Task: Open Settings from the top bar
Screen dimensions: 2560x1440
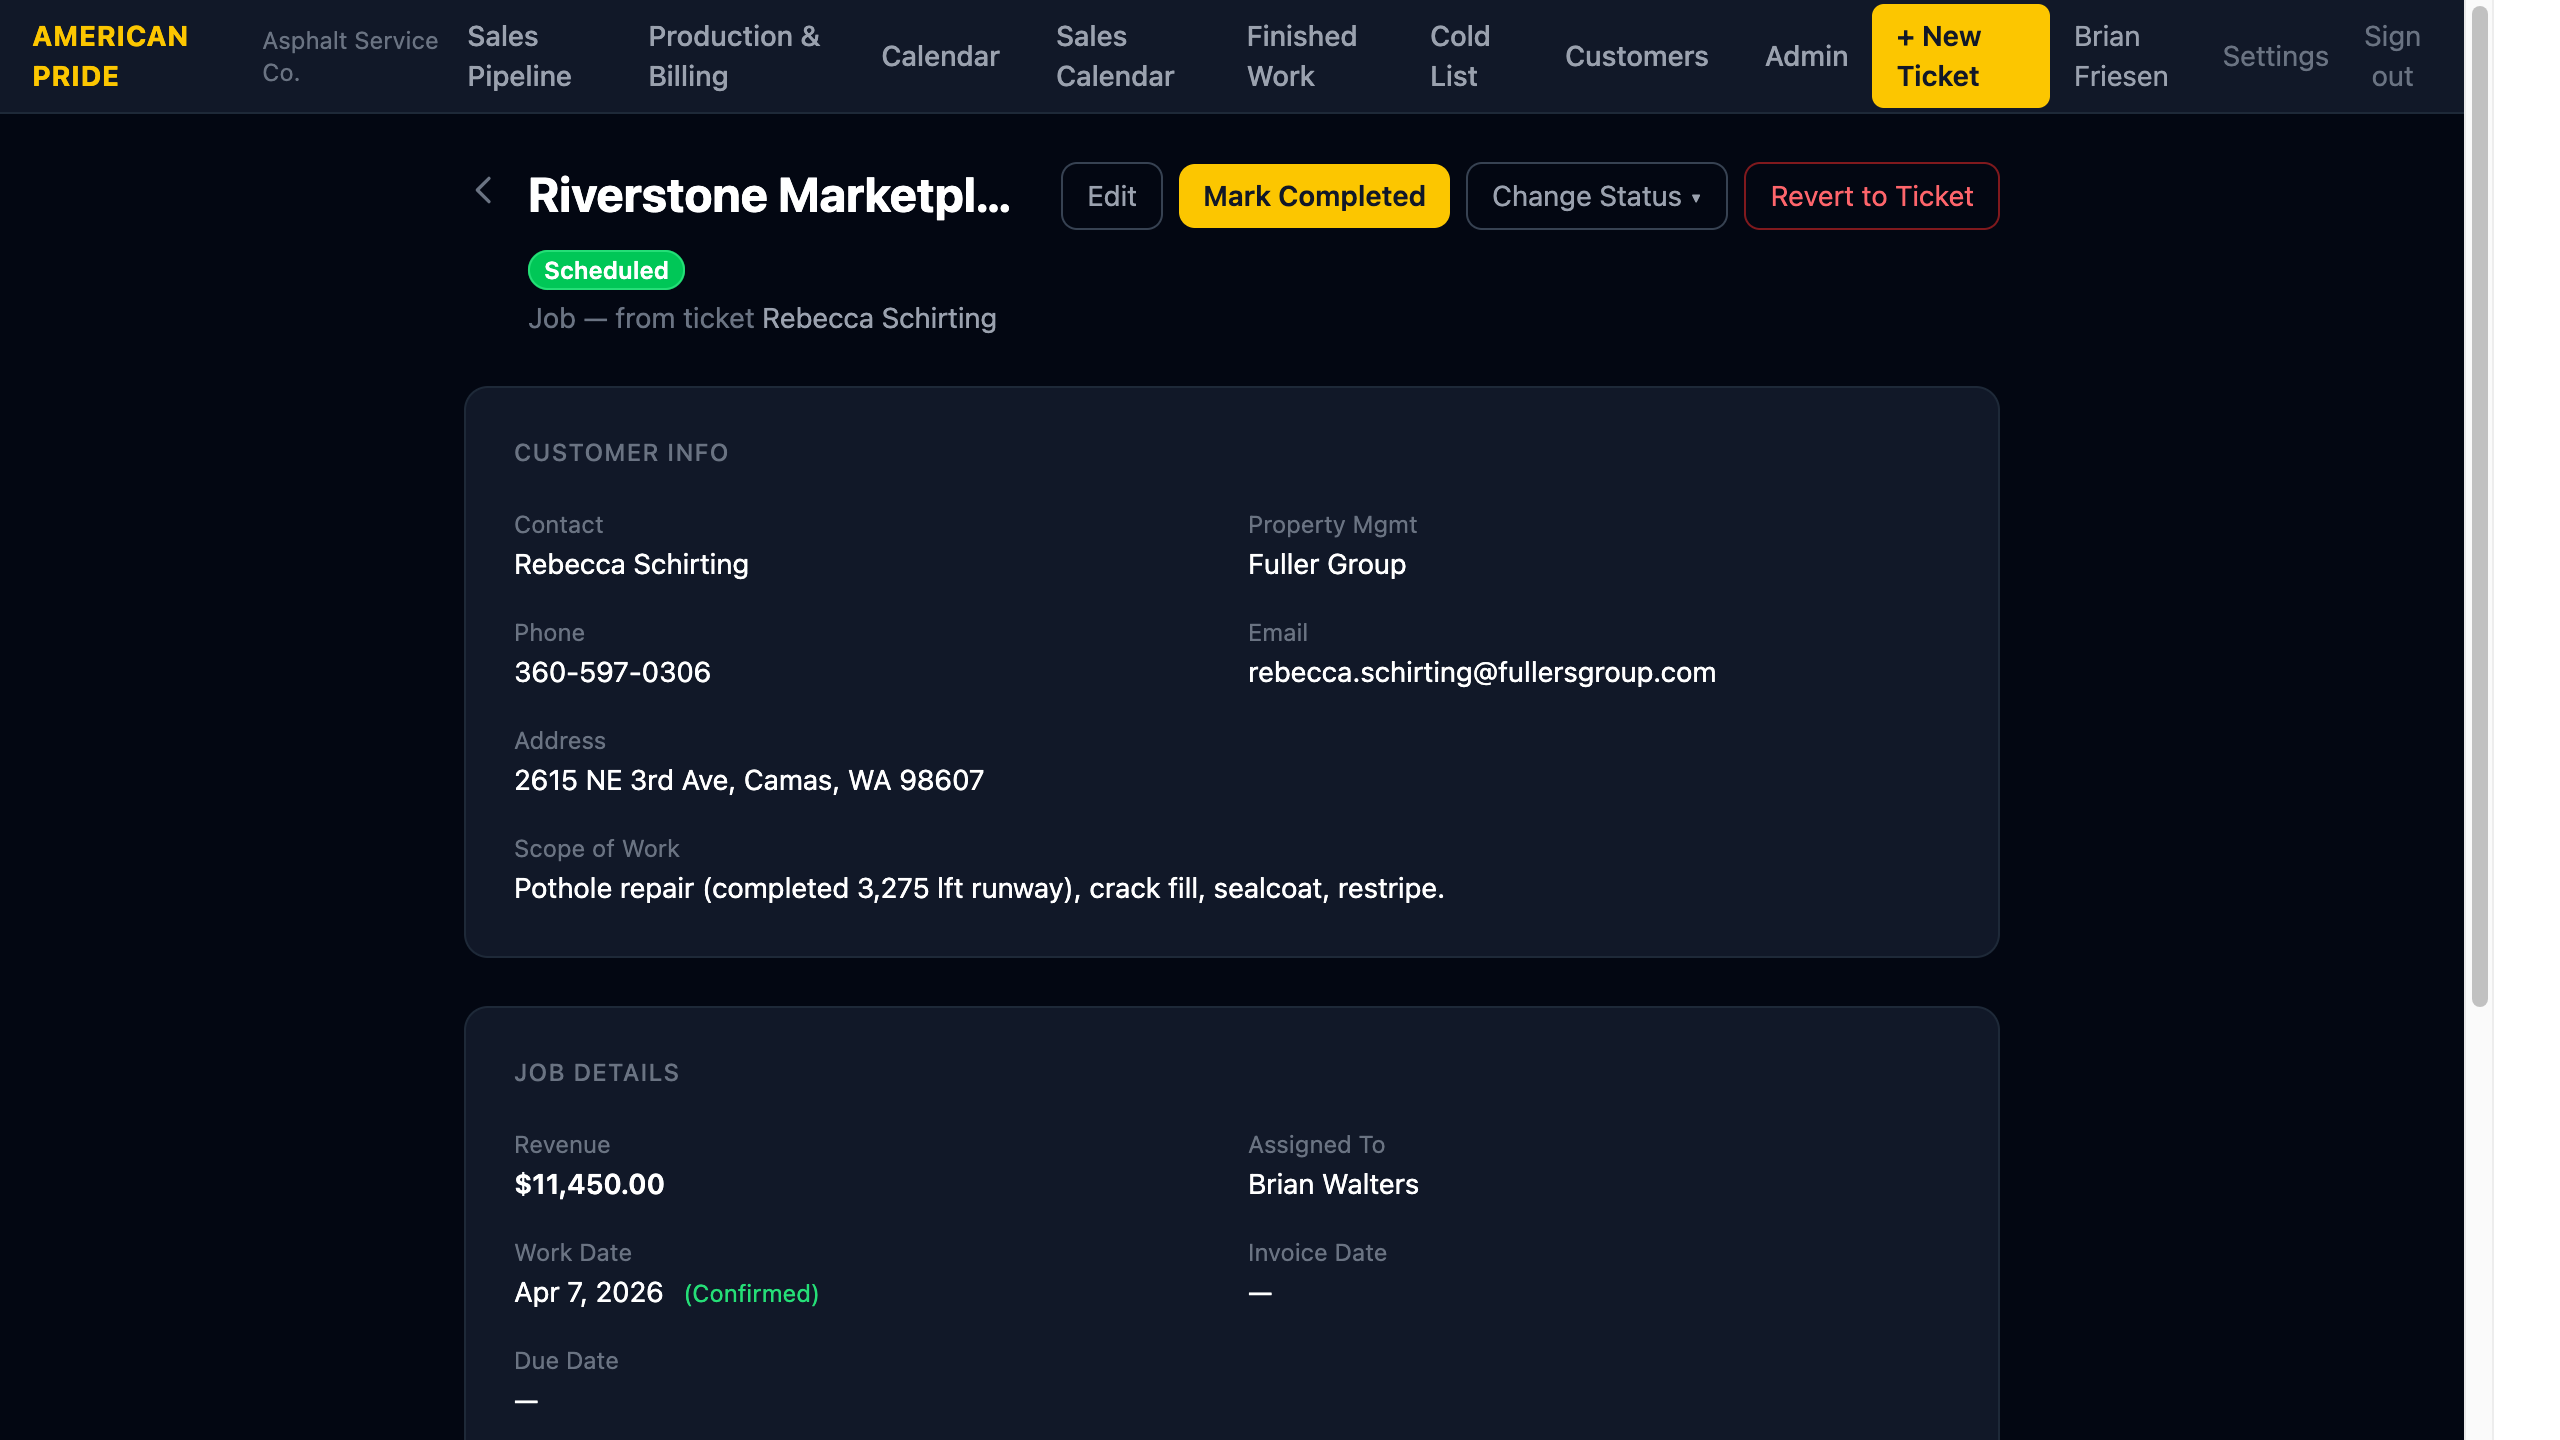Action: click(2275, 56)
